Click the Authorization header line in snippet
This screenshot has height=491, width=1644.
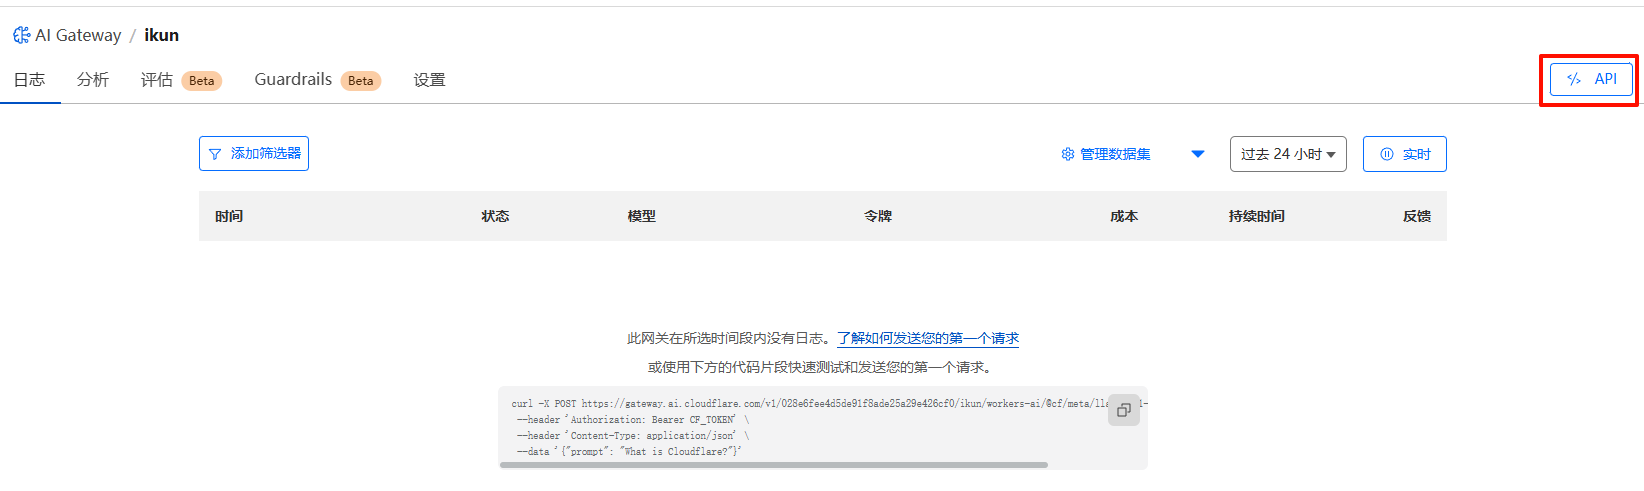click(632, 420)
